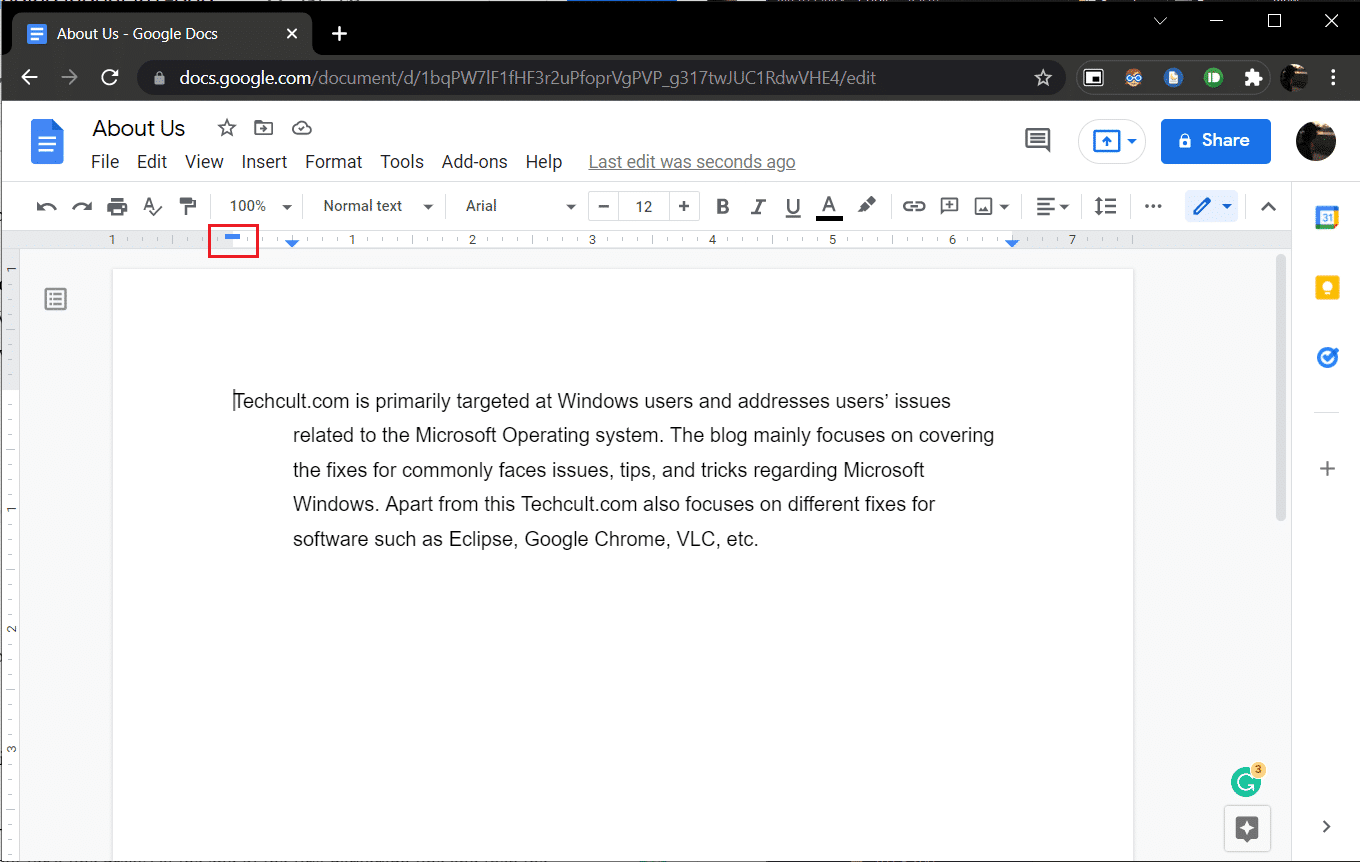1360x862 pixels.
Task: Star the About Us document
Action: coord(227,128)
